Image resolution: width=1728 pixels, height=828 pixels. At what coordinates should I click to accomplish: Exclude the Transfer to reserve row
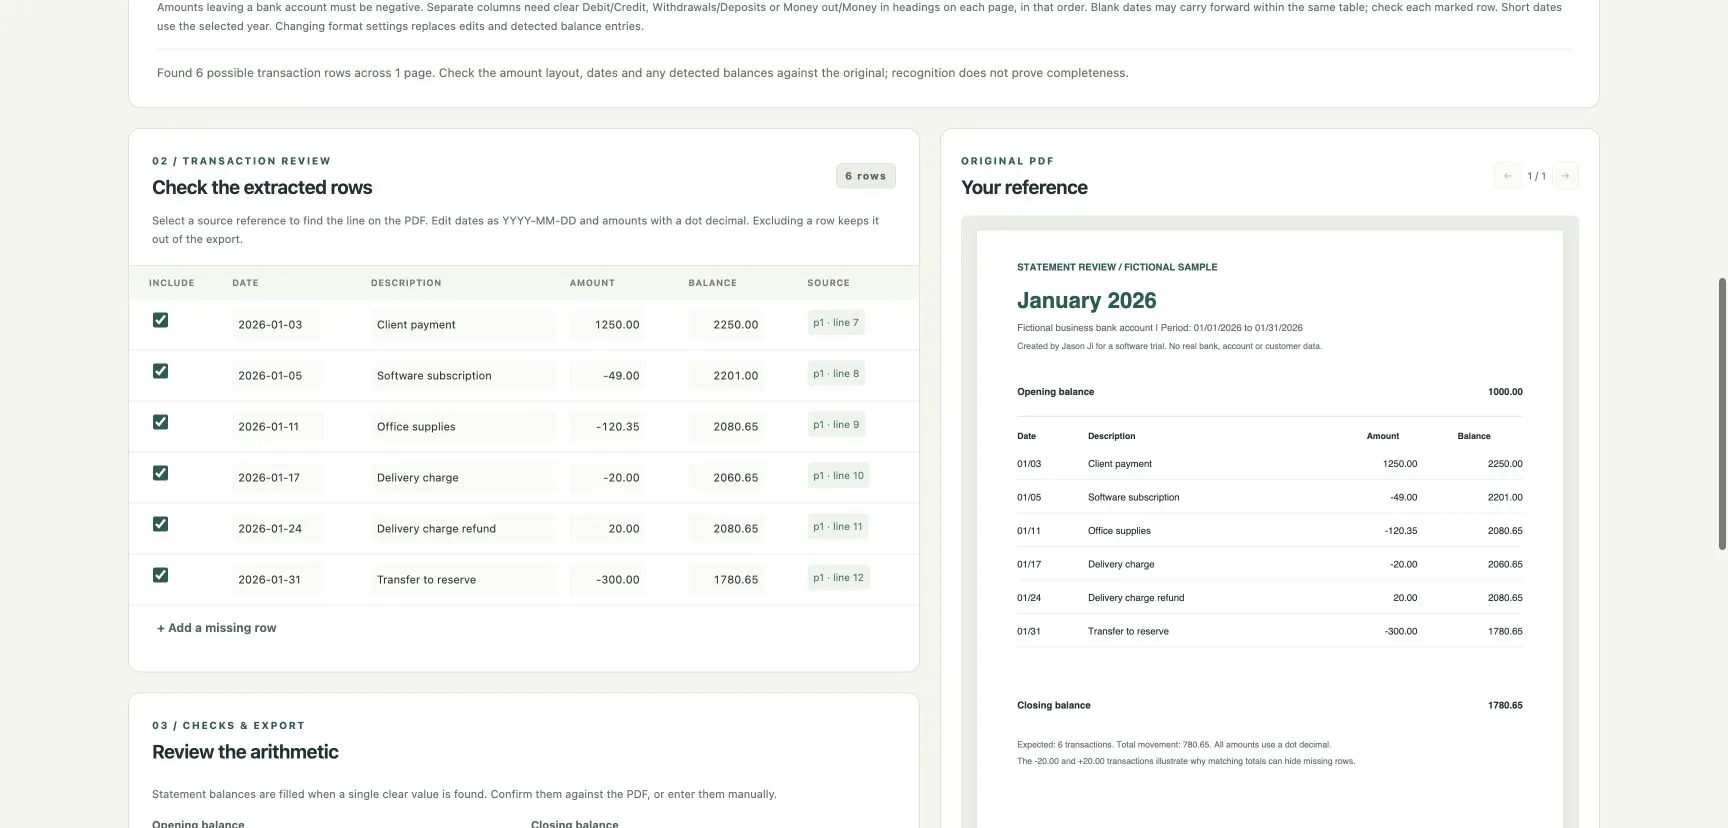coord(160,575)
